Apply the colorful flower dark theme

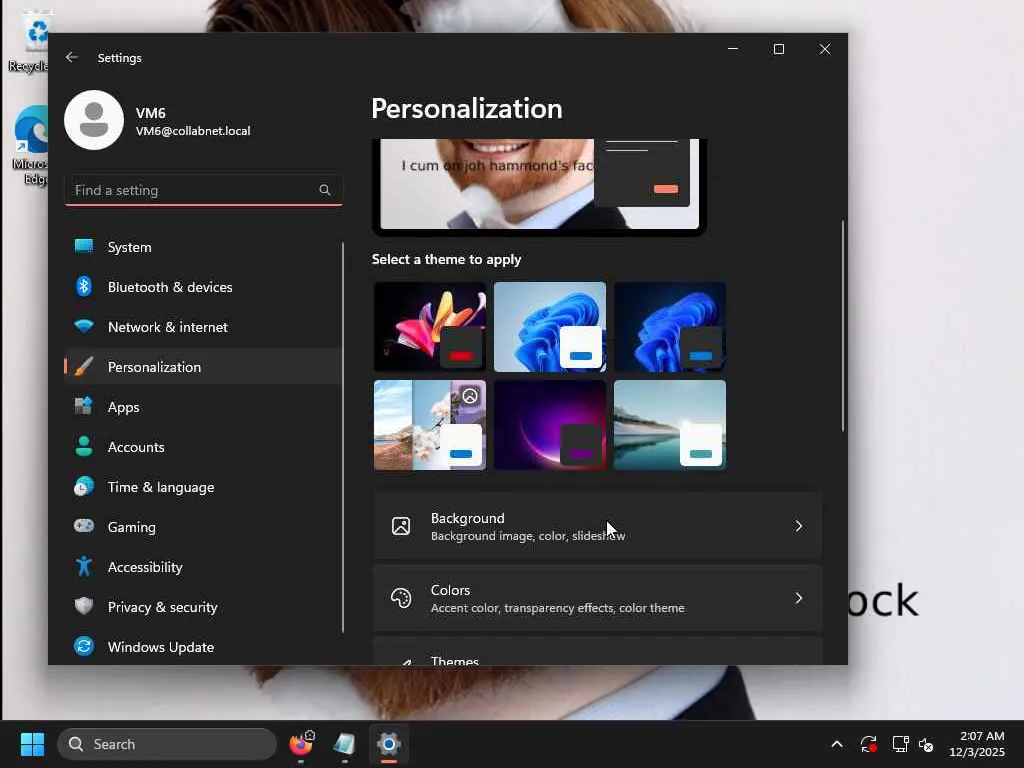tap(430, 327)
